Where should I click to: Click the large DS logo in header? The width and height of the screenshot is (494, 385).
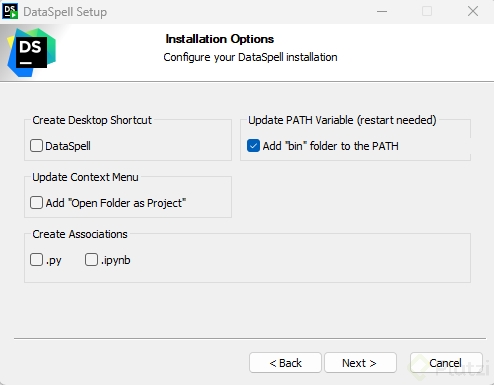[x=32, y=53]
